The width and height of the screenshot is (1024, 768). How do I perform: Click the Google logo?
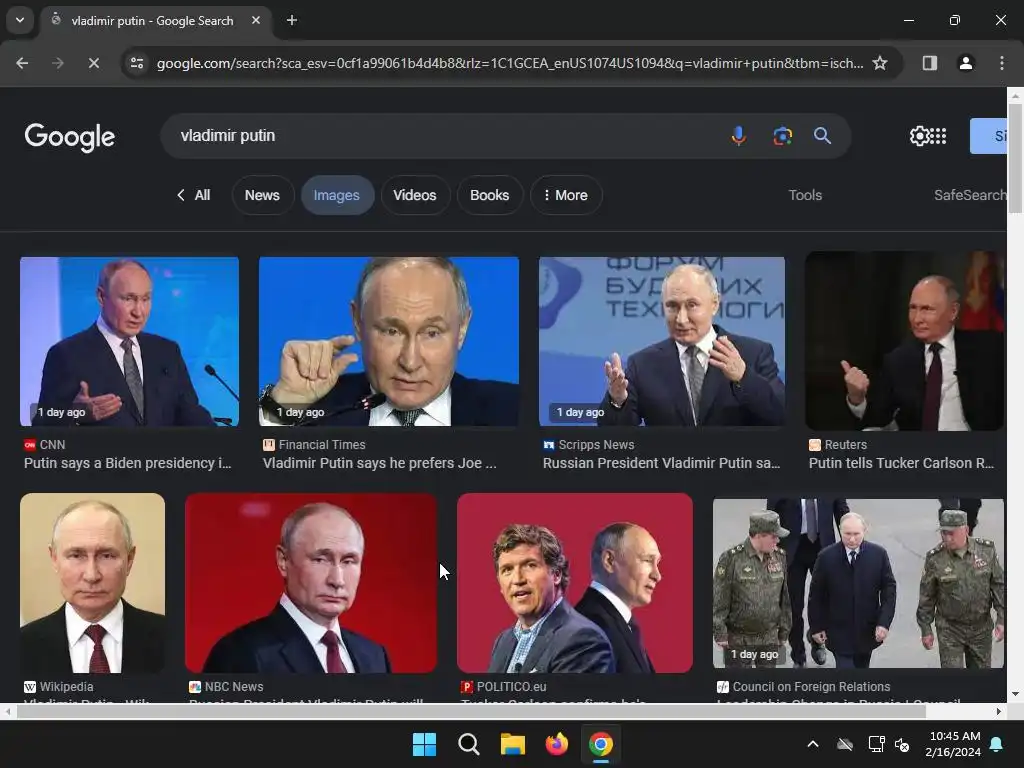69,137
